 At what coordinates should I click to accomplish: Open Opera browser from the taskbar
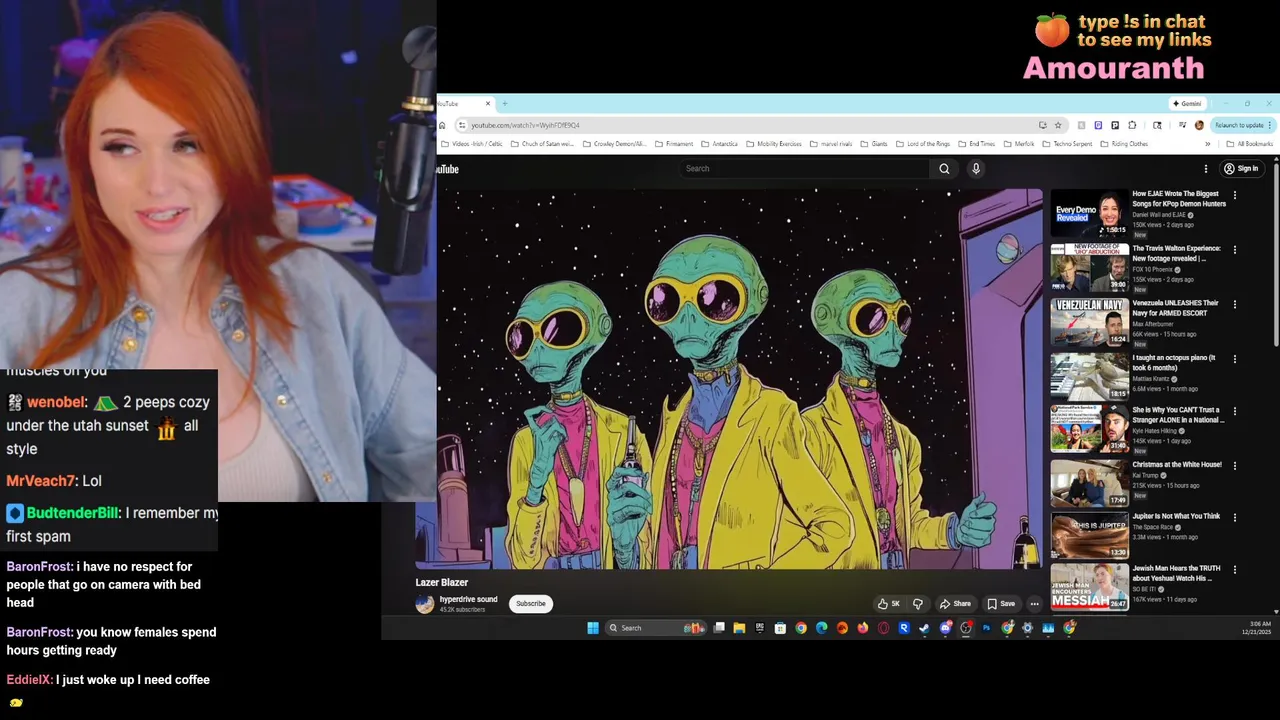pos(883,628)
